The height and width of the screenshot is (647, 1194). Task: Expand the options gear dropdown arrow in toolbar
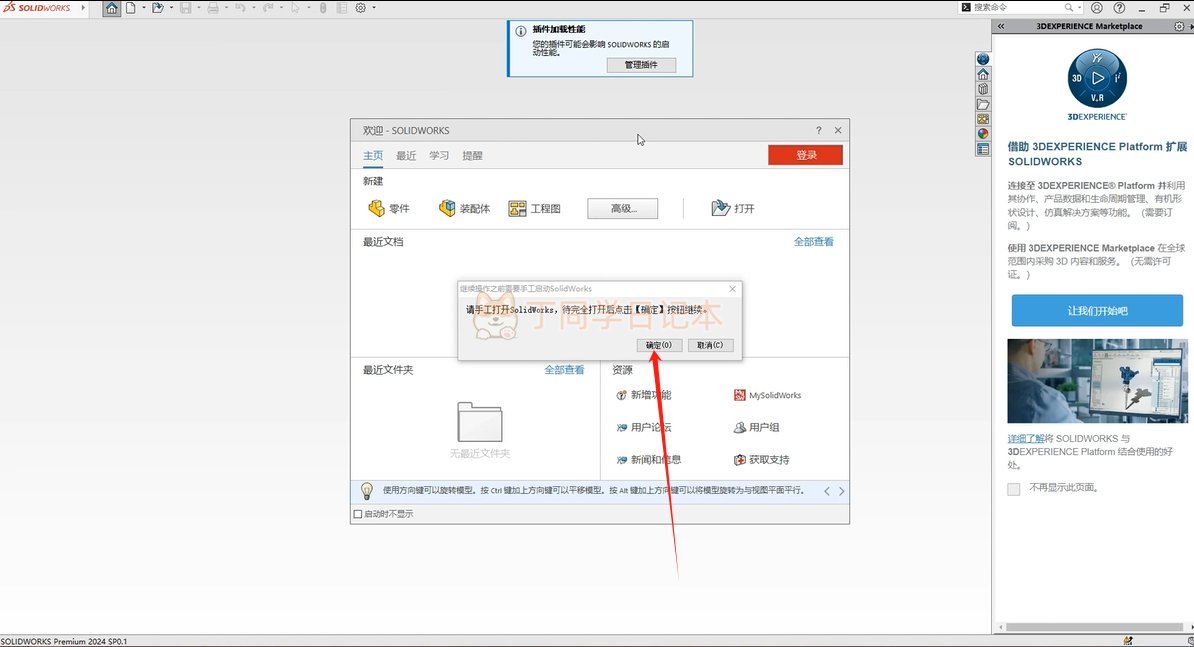click(374, 8)
